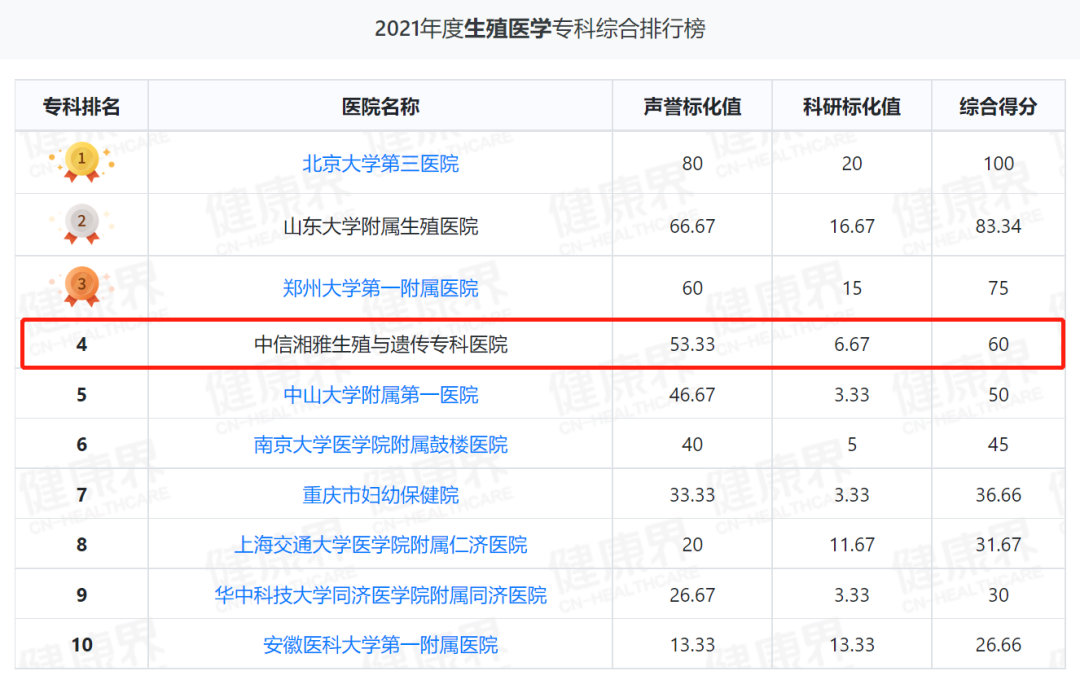Click rank number 10
1080x693 pixels.
pos(81,645)
